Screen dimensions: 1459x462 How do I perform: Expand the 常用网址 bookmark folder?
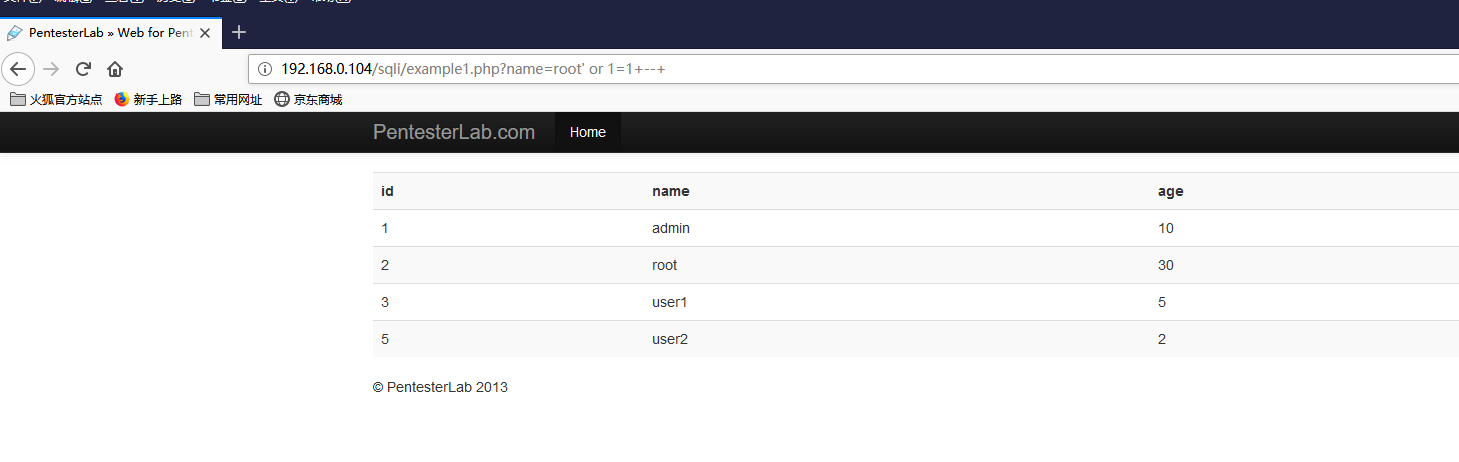[228, 99]
